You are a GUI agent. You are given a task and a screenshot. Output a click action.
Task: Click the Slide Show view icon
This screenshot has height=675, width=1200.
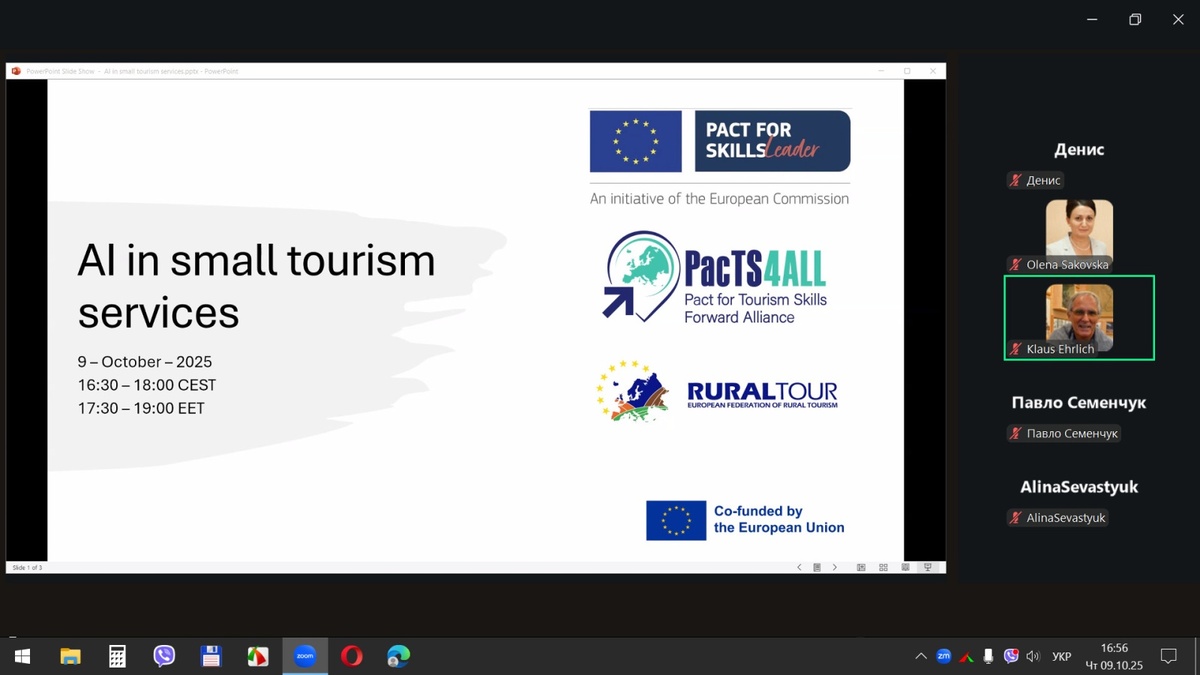[x=928, y=567]
